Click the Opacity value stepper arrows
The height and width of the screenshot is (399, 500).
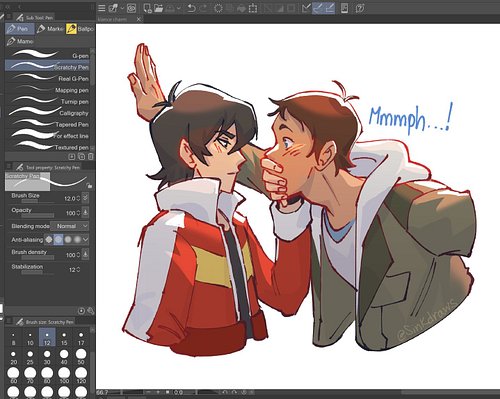pyautogui.click(x=78, y=213)
